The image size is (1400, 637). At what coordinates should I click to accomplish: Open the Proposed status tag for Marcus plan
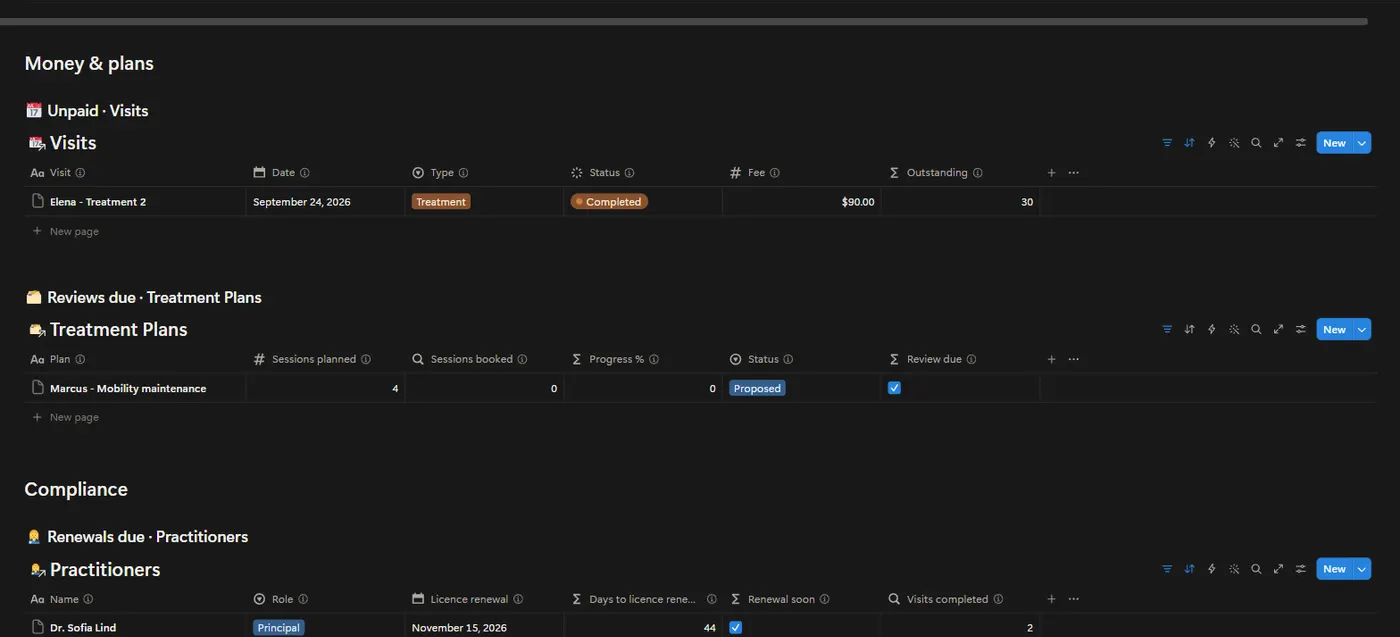[757, 388]
